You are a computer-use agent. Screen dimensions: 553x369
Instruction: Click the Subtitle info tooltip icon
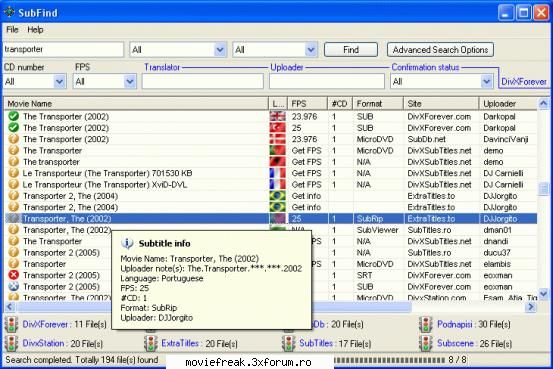tap(127, 243)
